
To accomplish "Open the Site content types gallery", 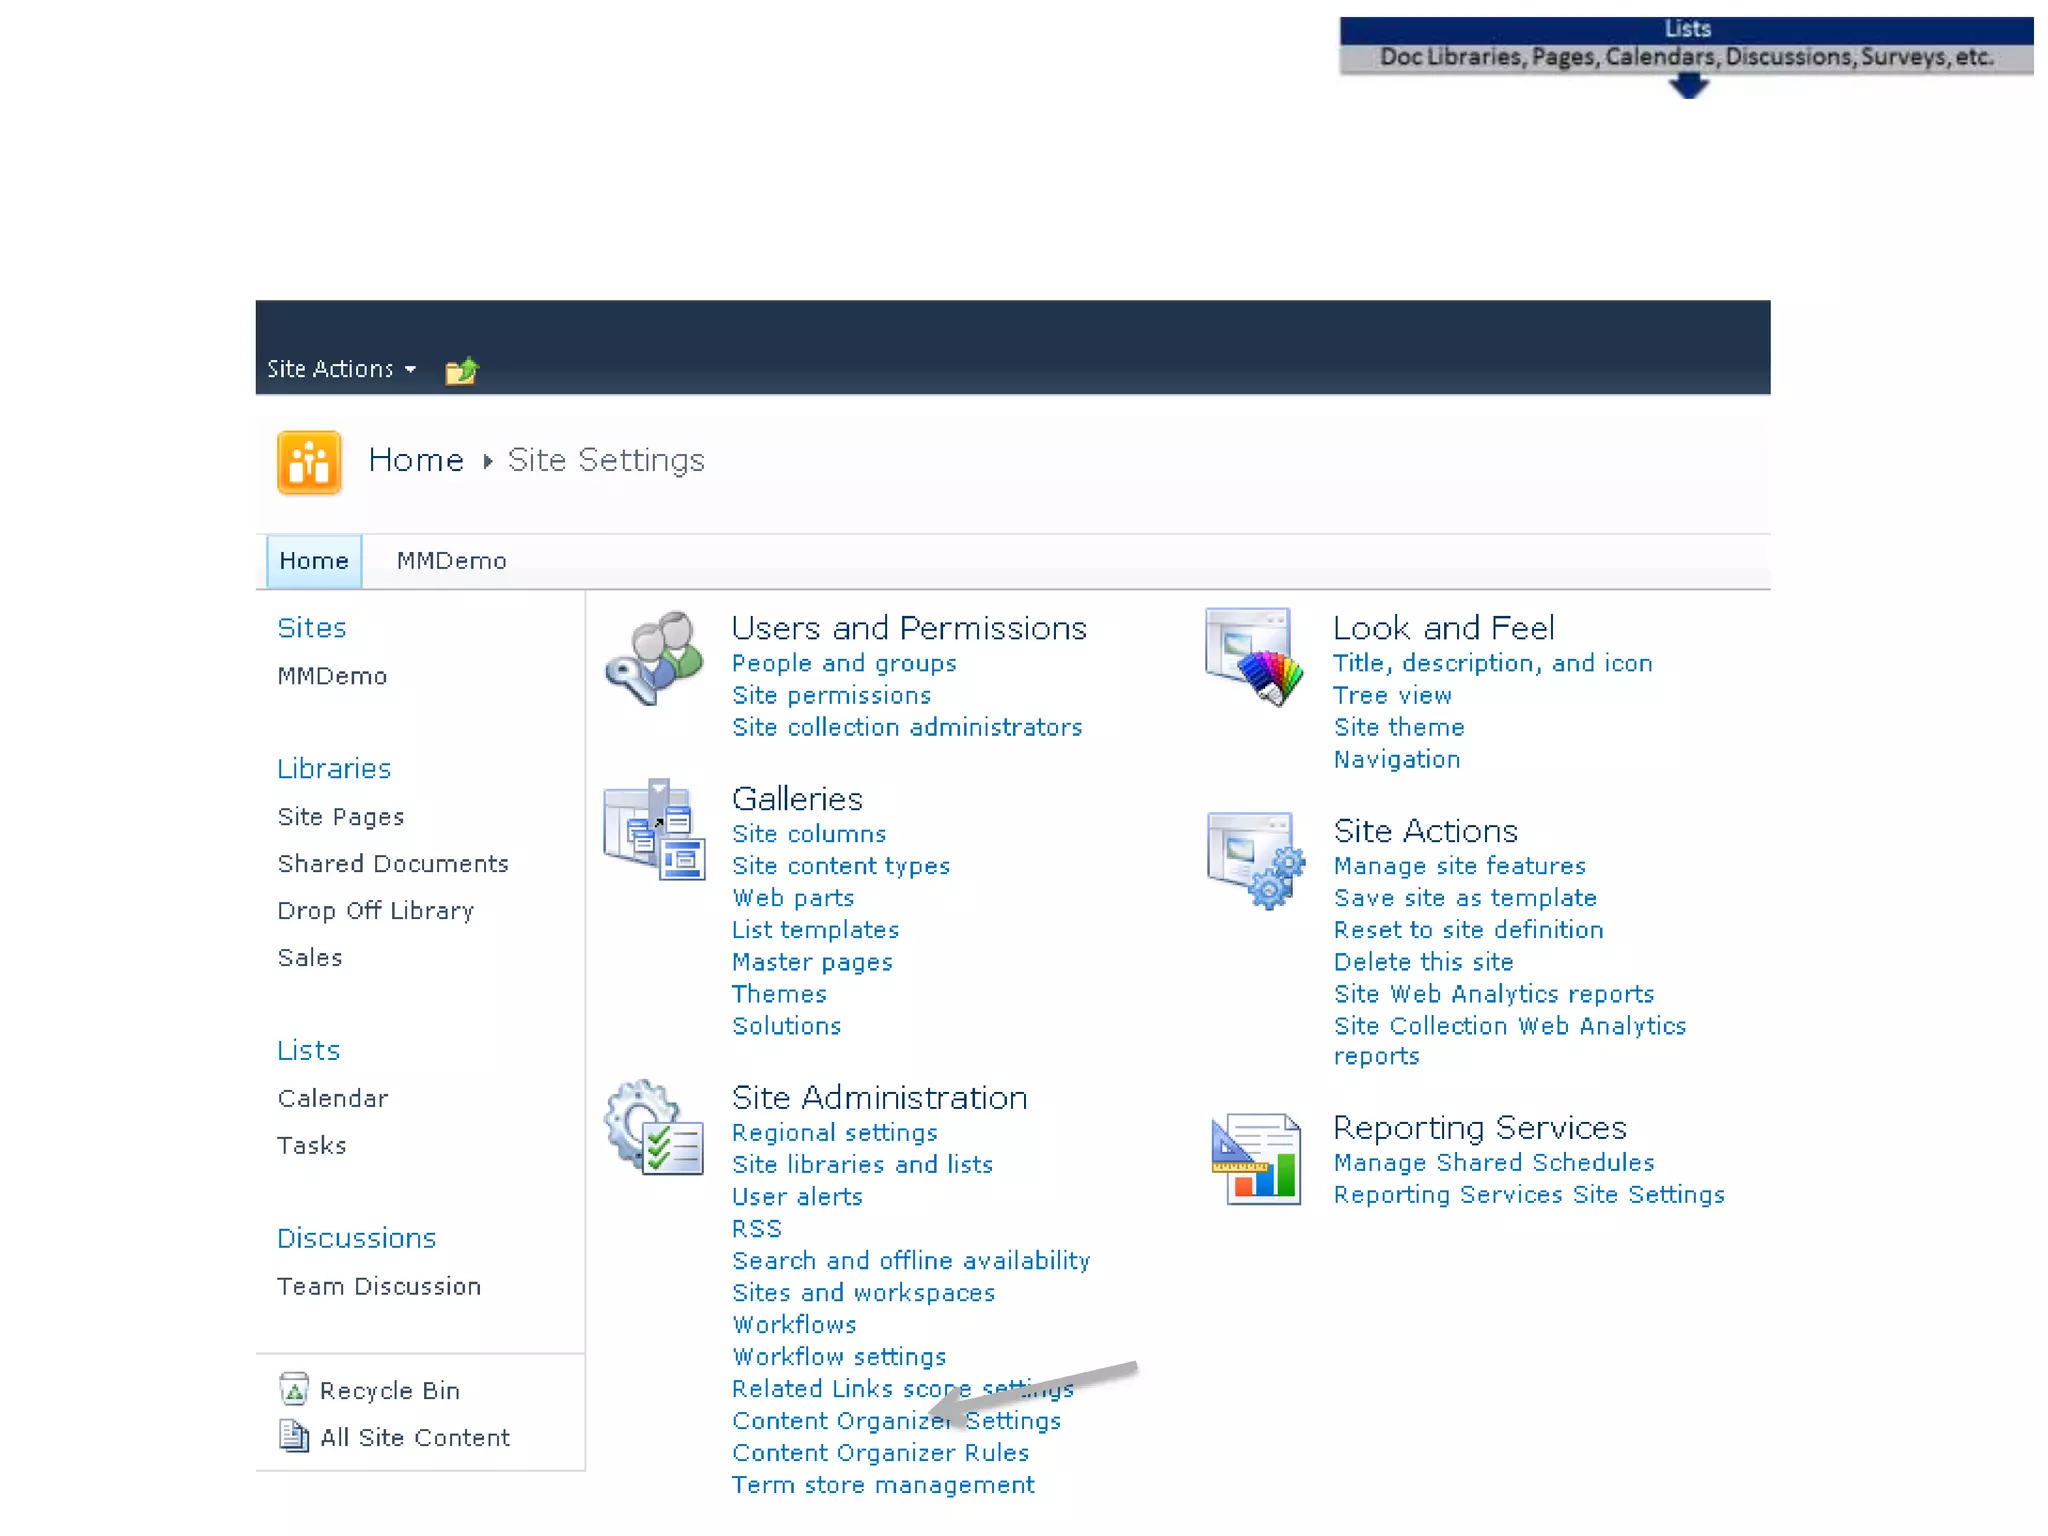I will click(840, 866).
